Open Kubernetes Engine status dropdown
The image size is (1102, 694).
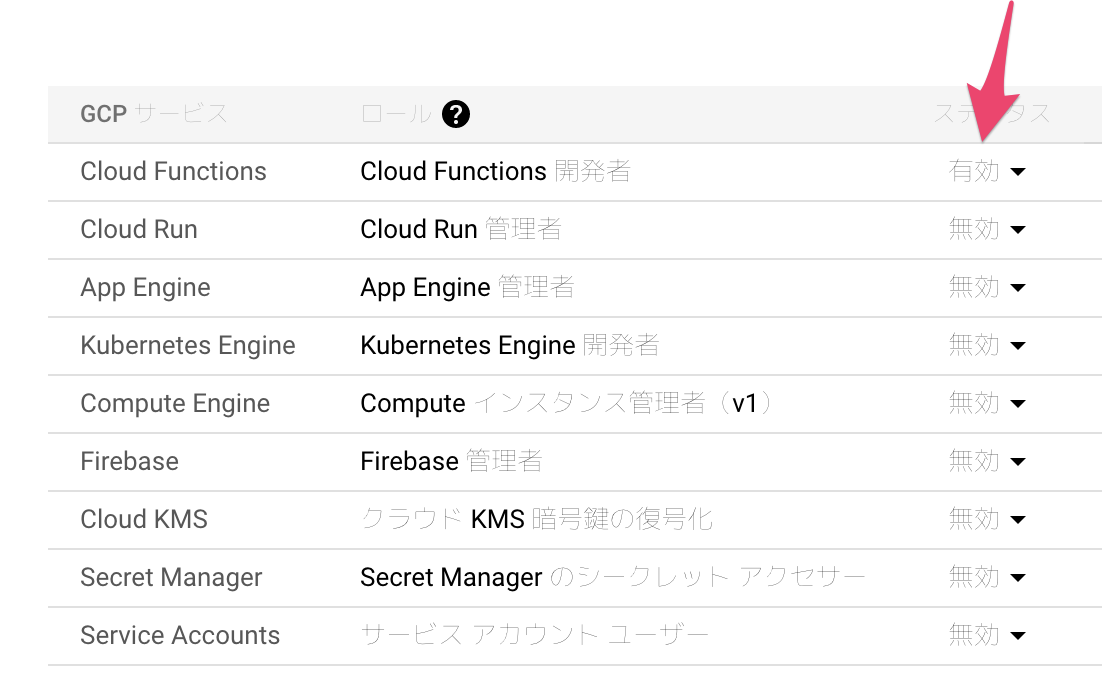point(987,345)
